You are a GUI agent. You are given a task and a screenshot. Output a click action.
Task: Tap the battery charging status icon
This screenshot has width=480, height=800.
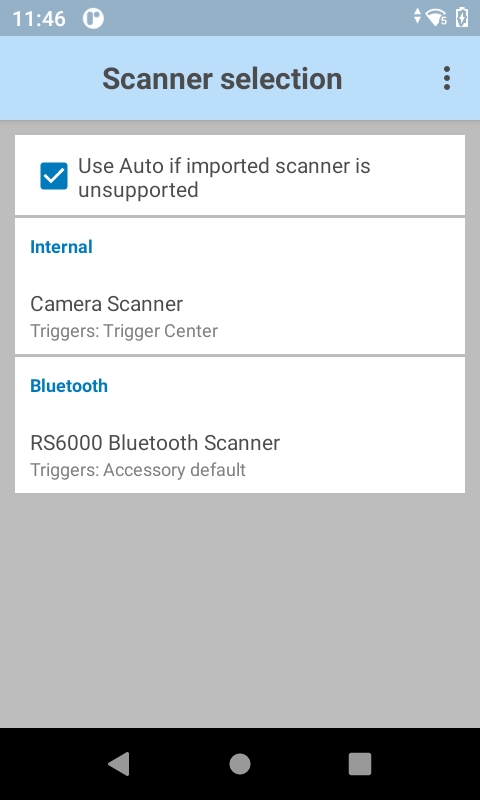tap(462, 17)
